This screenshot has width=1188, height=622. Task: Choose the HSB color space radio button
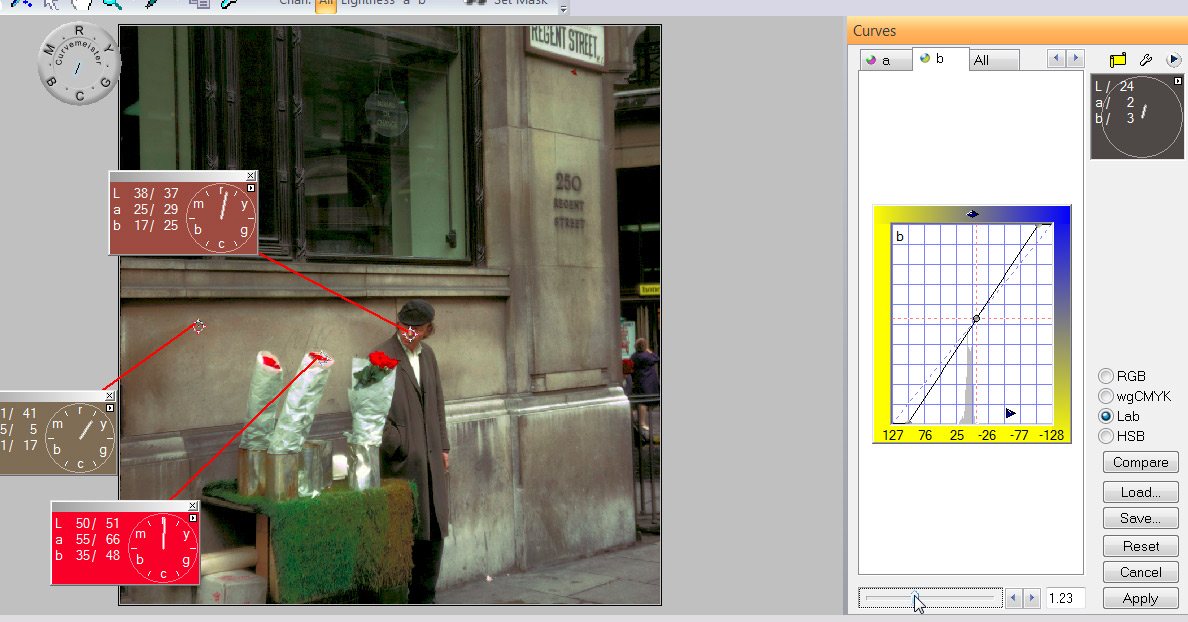pyautogui.click(x=1106, y=436)
